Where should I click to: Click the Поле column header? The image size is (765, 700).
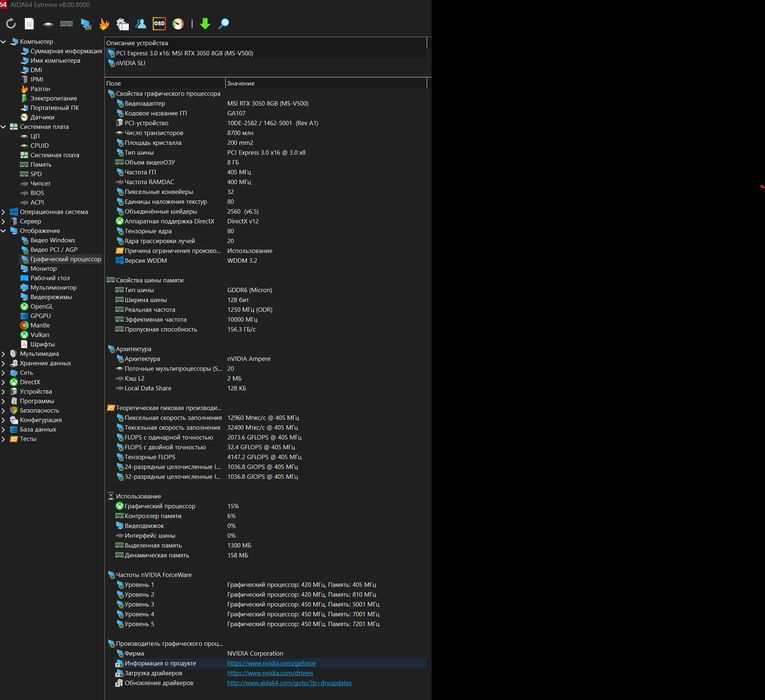click(x=165, y=83)
